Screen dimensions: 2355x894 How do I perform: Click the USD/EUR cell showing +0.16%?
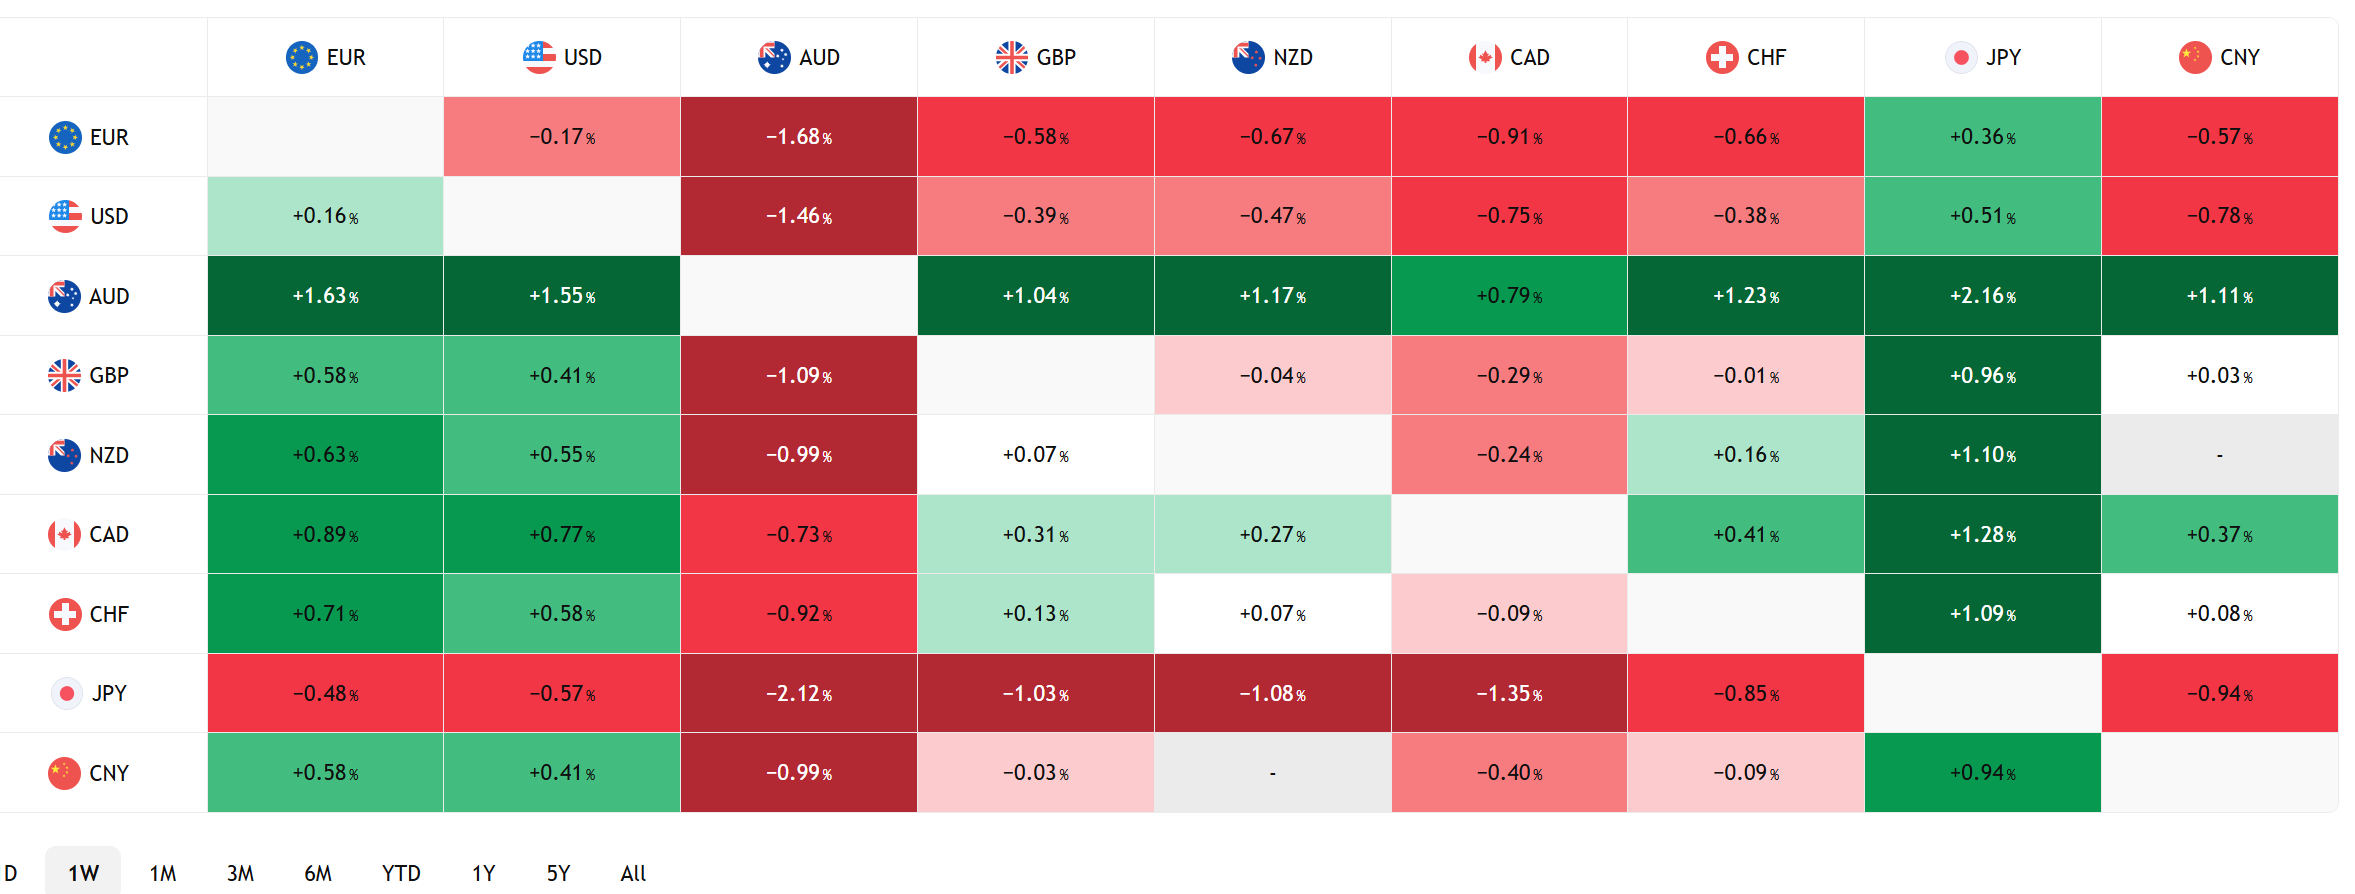point(325,216)
